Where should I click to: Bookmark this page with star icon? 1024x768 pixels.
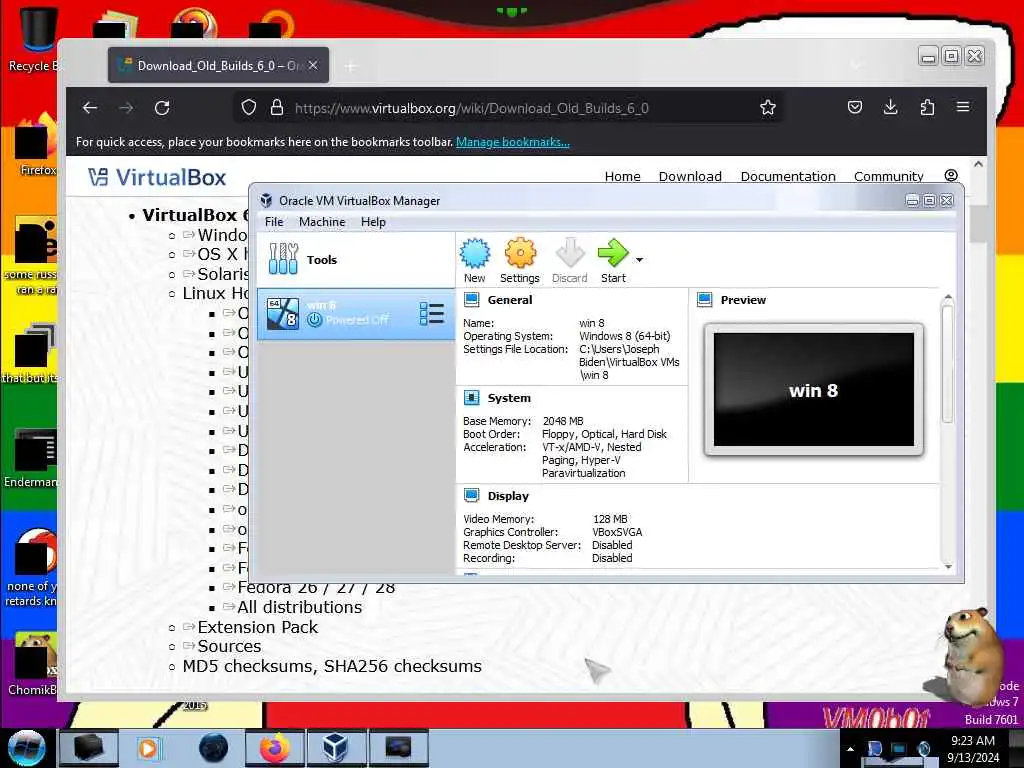point(768,108)
